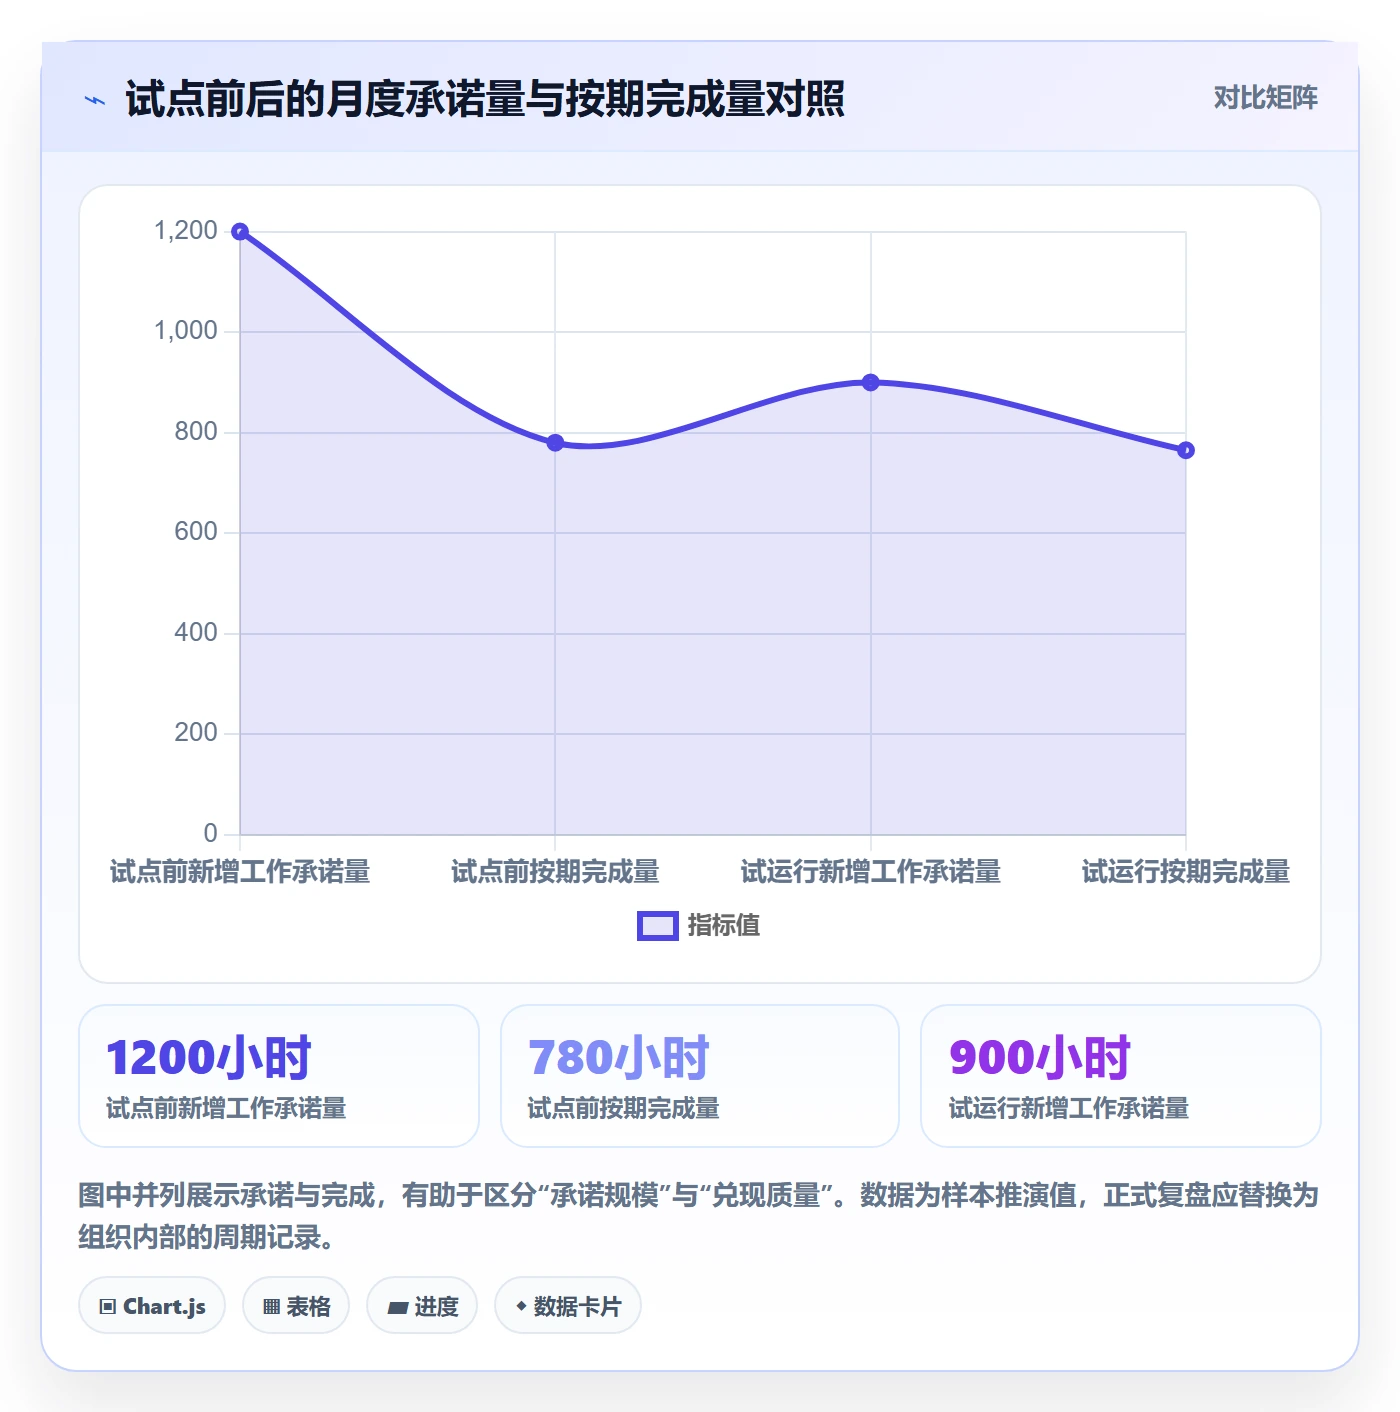Click the 对比矩阵 label in header
Image resolution: width=1400 pixels, height=1412 pixels.
[x=1265, y=98]
